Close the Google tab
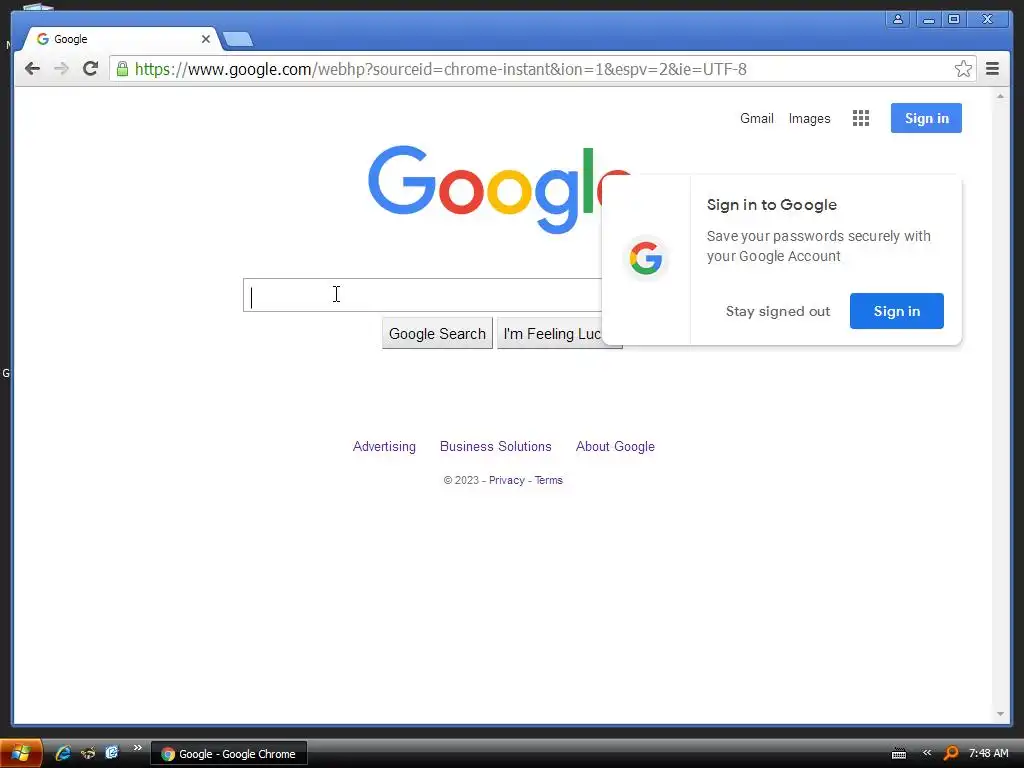The width and height of the screenshot is (1024, 768). coord(206,39)
